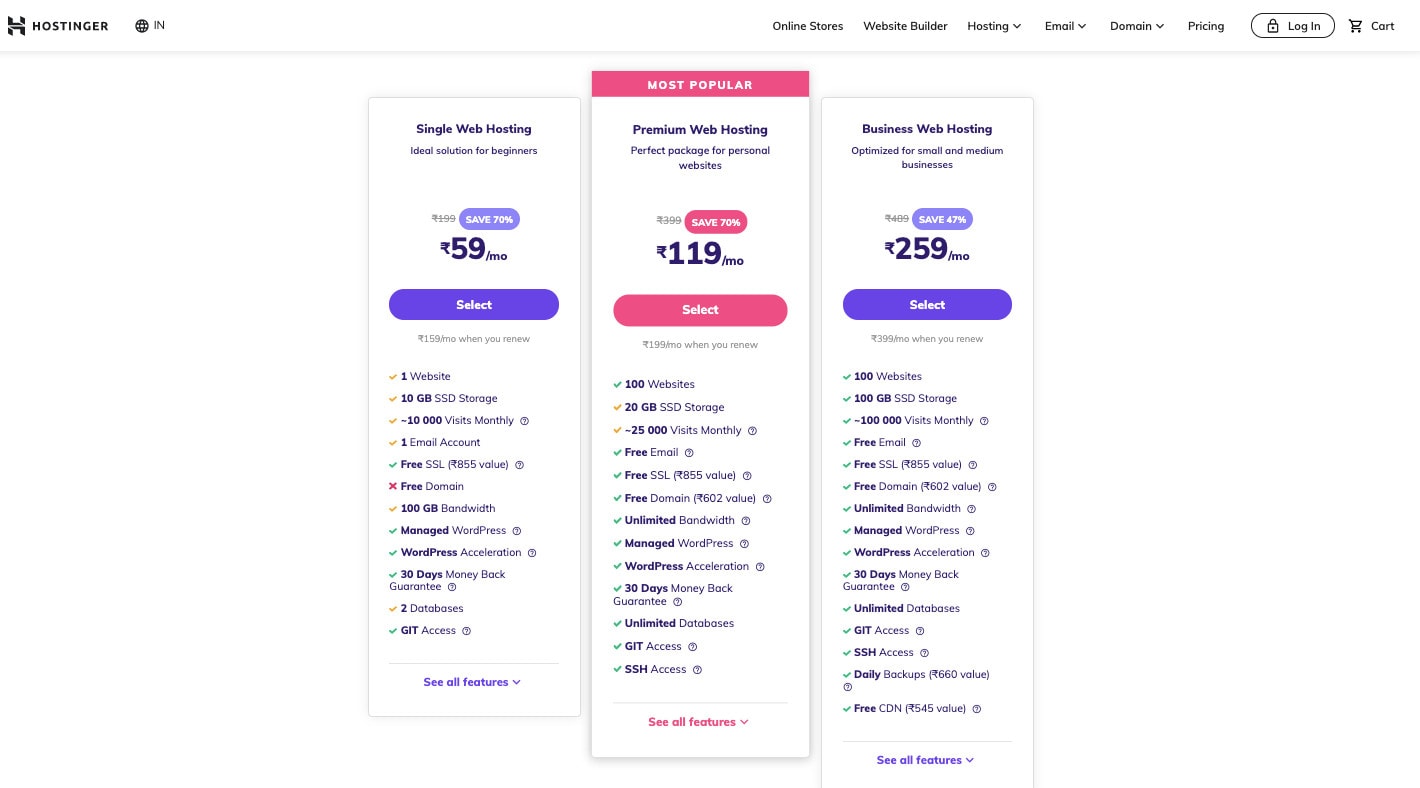Expand the Domain dropdown
This screenshot has width=1420, height=788.
click(1136, 26)
